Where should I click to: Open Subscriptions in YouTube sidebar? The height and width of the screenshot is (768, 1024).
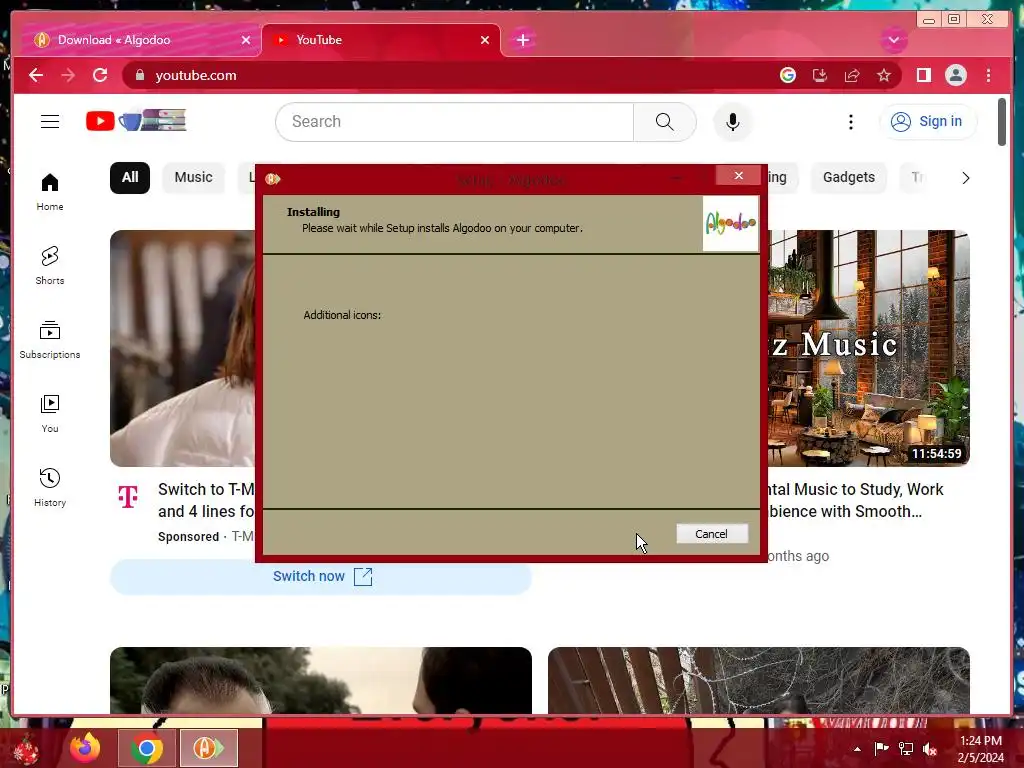tap(50, 340)
